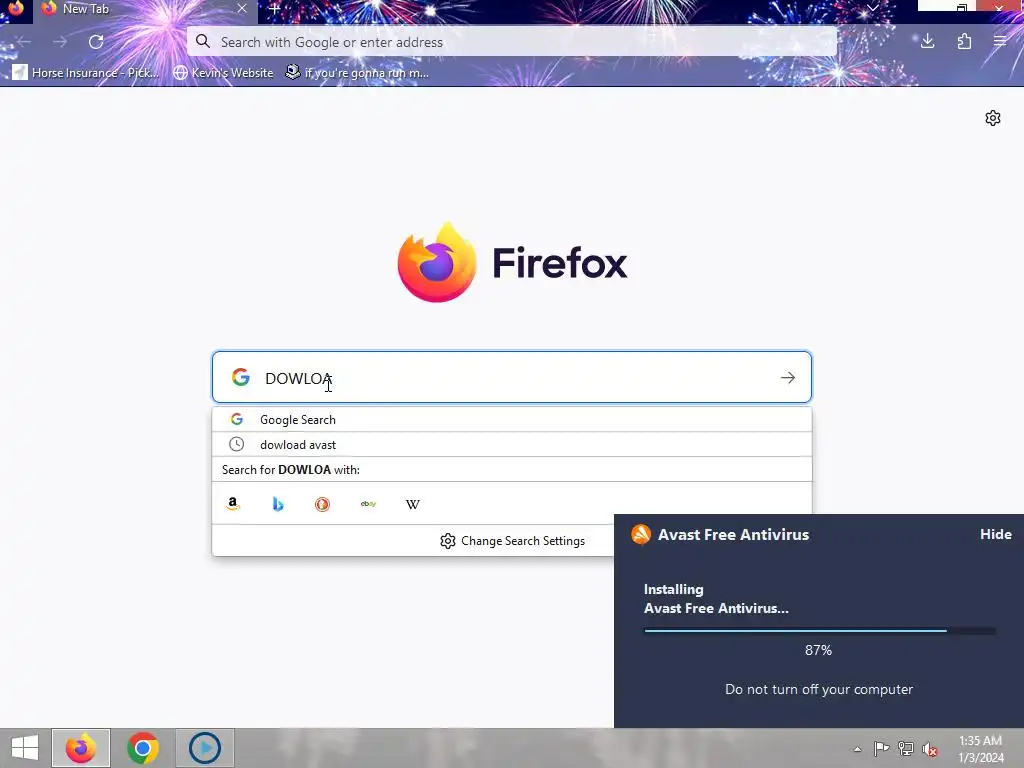Open the List all tabs chevron
The width and height of the screenshot is (1024, 768).
[872, 8]
